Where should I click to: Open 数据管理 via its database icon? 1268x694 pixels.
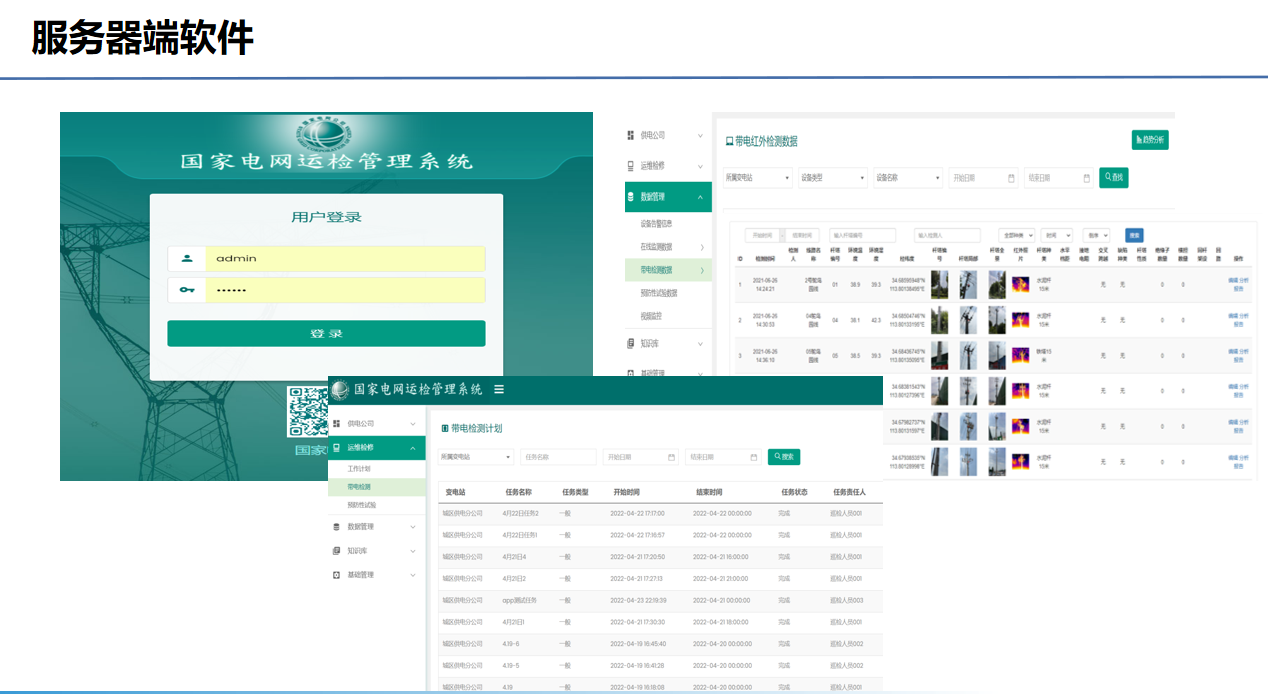click(630, 196)
